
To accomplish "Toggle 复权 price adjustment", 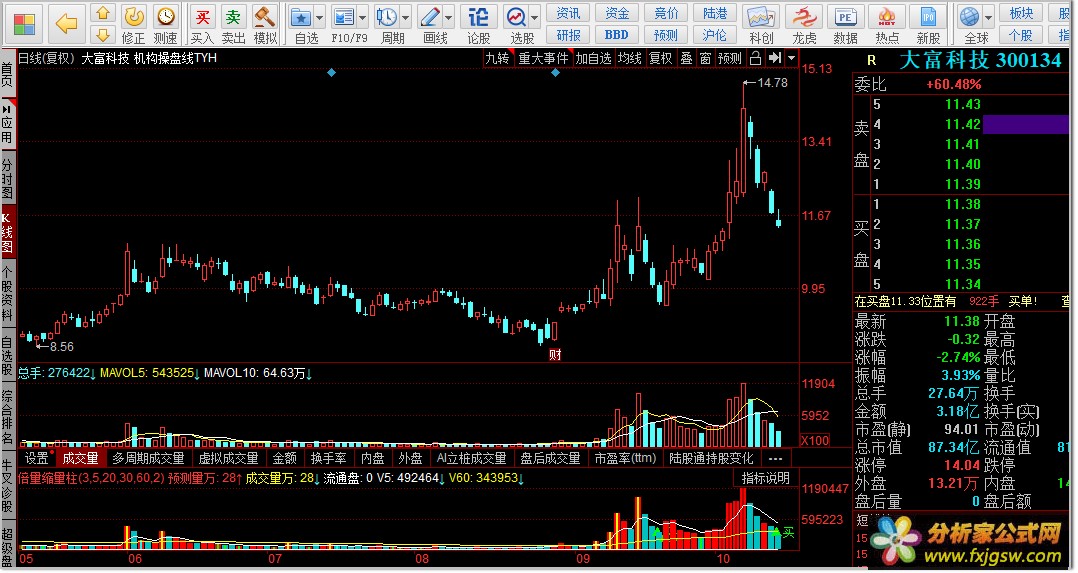I will [661, 58].
